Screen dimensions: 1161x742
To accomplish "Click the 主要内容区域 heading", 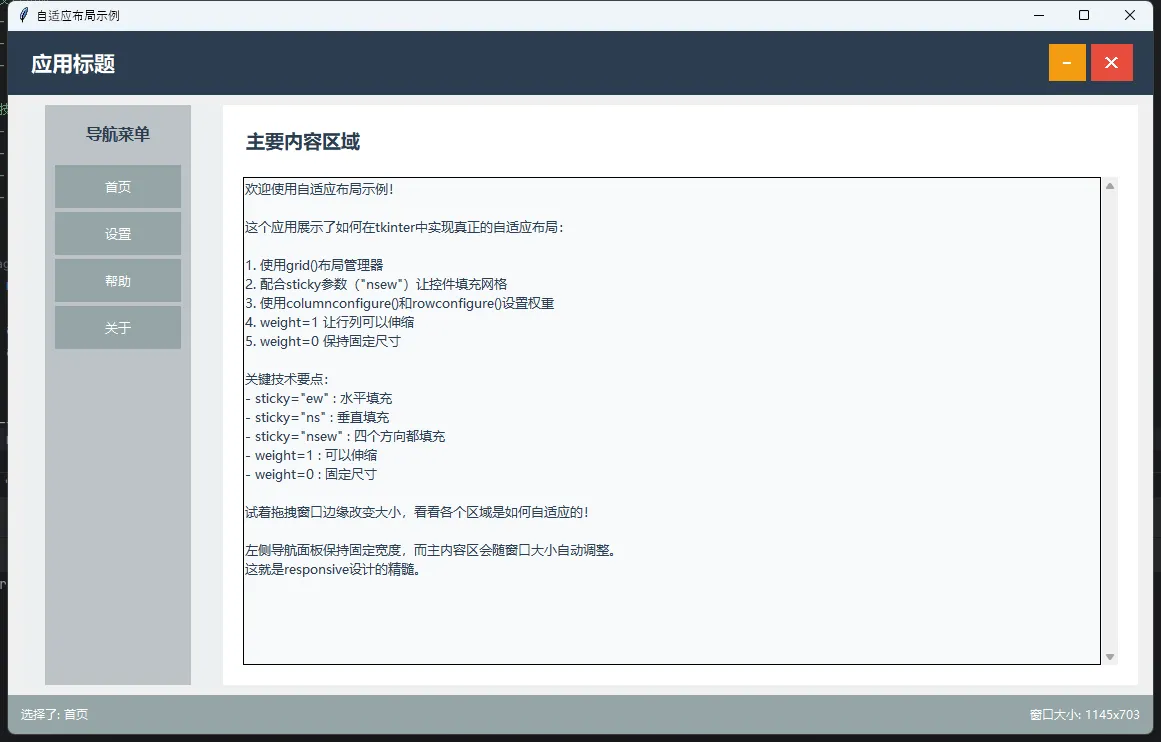I will tap(303, 142).
